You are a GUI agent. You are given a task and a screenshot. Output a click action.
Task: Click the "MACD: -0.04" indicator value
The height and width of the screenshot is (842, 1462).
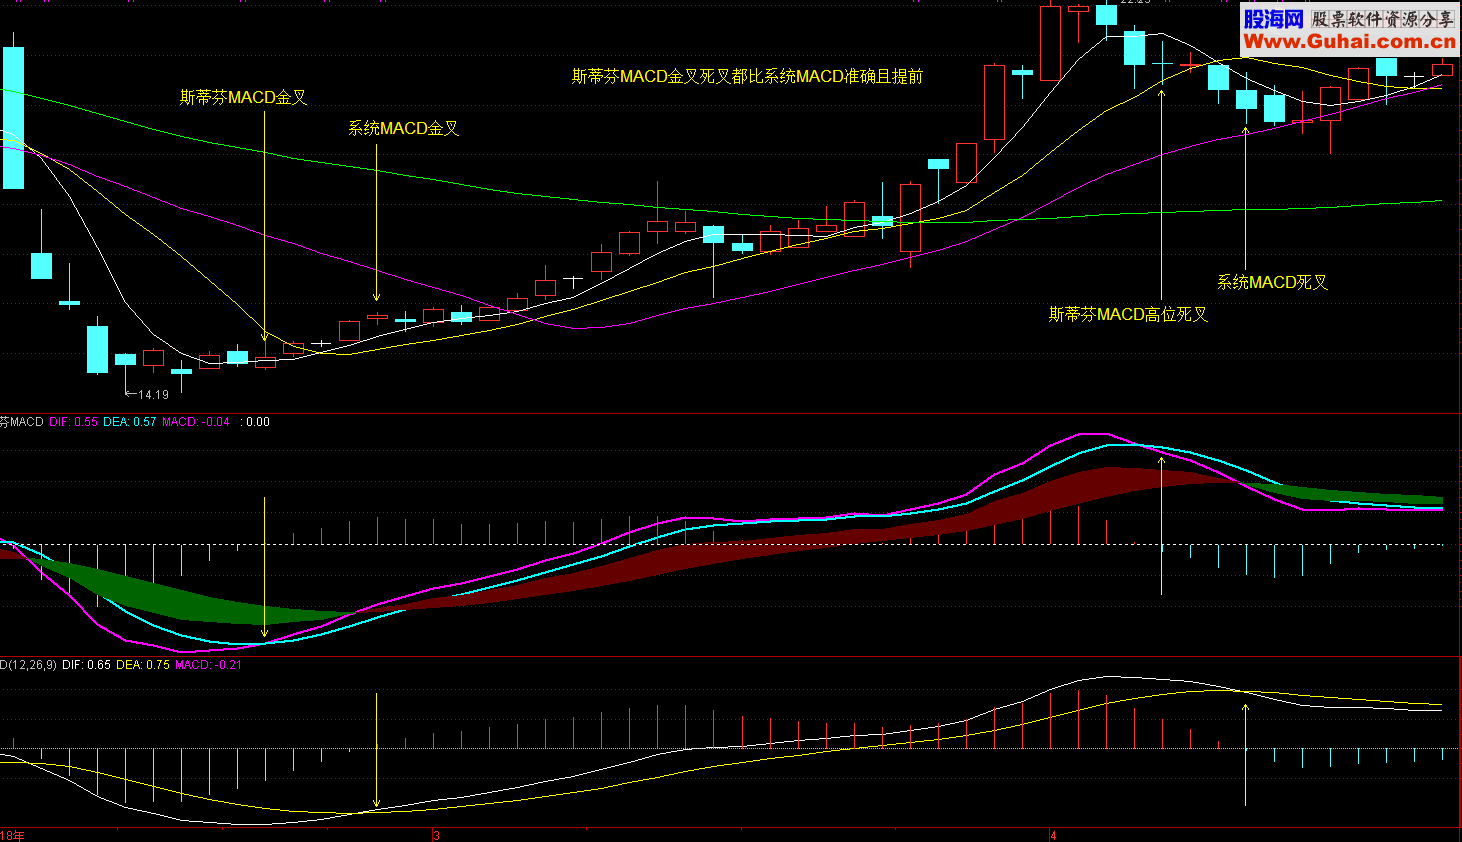tap(196, 422)
